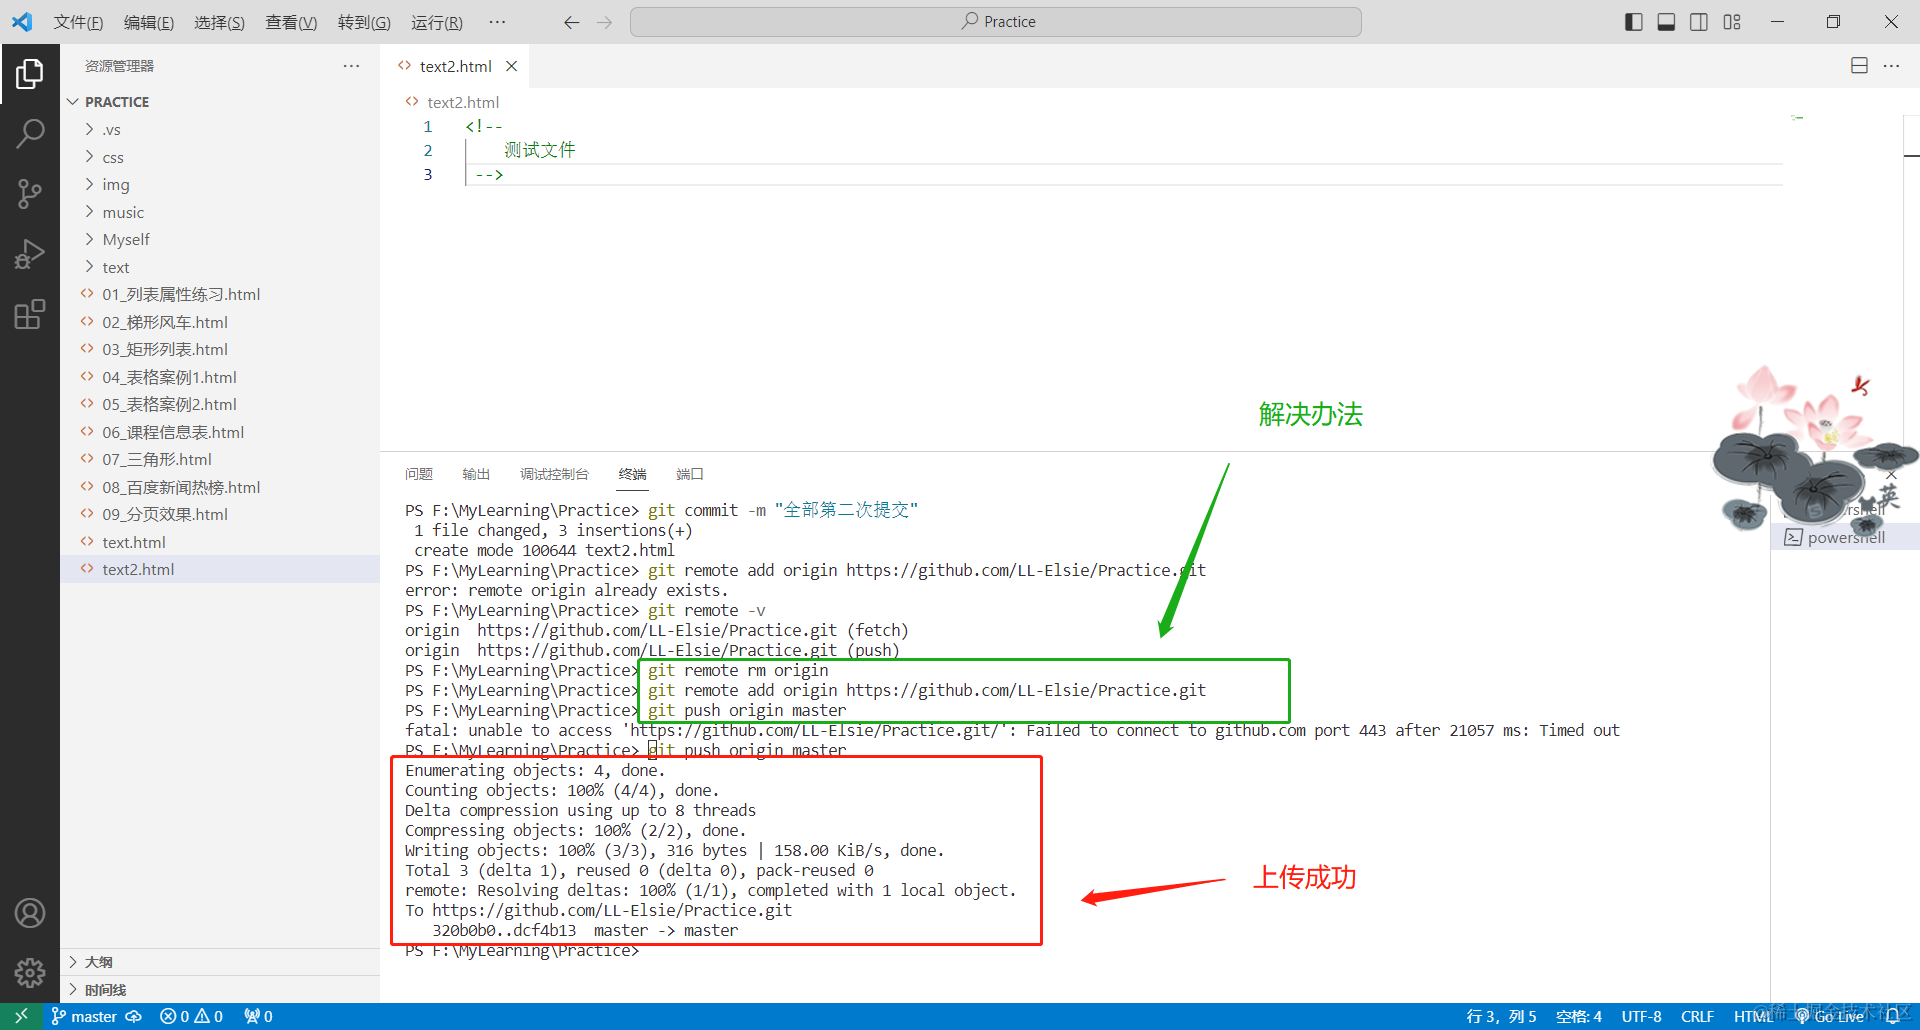Click the master branch status button
The height and width of the screenshot is (1030, 1920).
[x=85, y=1016]
